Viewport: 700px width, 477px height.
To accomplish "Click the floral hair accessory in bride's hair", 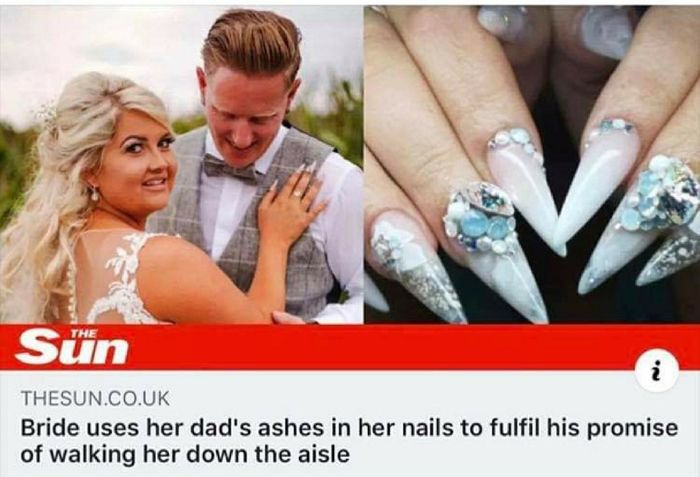I will click(x=48, y=114).
